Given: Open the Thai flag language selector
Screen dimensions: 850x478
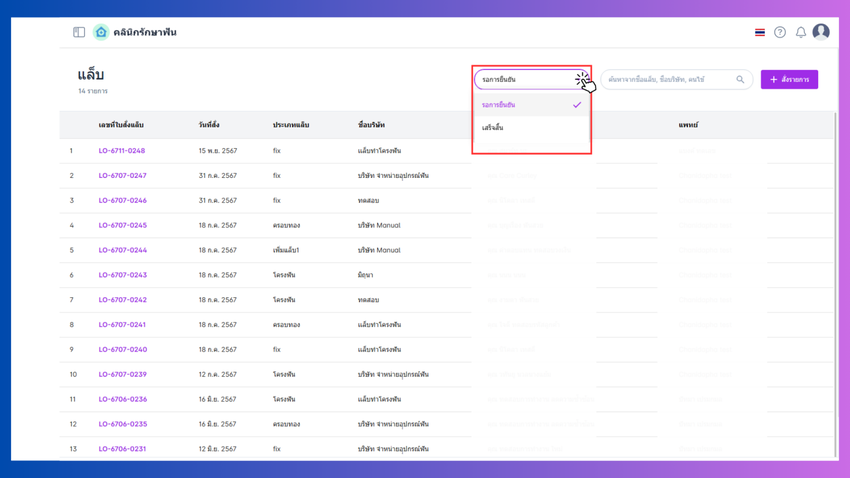Looking at the screenshot, I should pyautogui.click(x=759, y=33).
